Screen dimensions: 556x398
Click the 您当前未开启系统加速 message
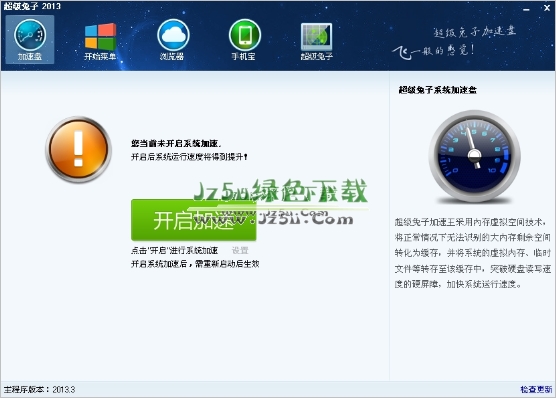tap(176, 143)
